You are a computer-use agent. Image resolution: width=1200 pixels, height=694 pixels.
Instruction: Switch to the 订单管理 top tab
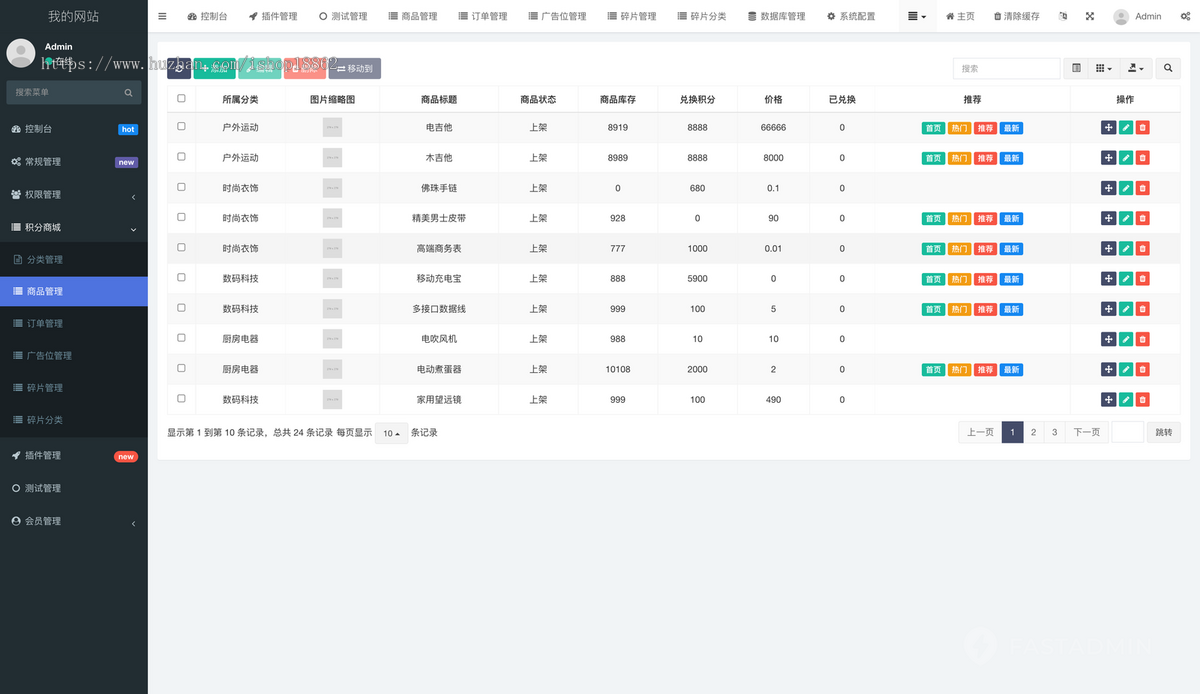coord(482,17)
